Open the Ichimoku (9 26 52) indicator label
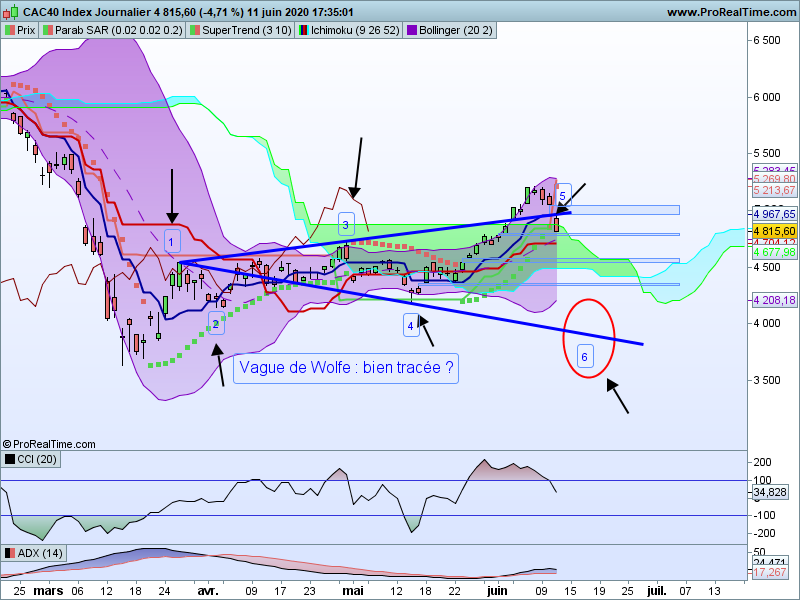The height and width of the screenshot is (600, 800). click(349, 30)
